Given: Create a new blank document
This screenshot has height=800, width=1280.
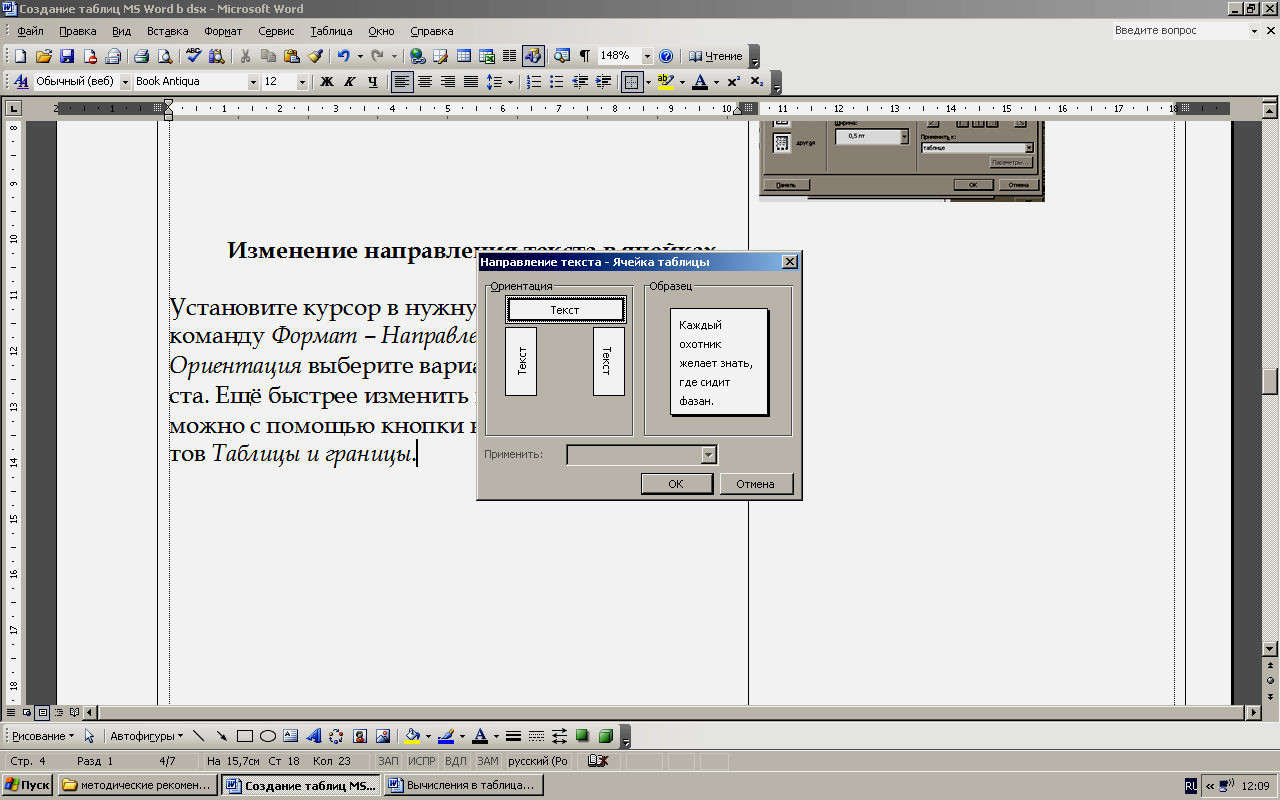Looking at the screenshot, I should point(20,56).
